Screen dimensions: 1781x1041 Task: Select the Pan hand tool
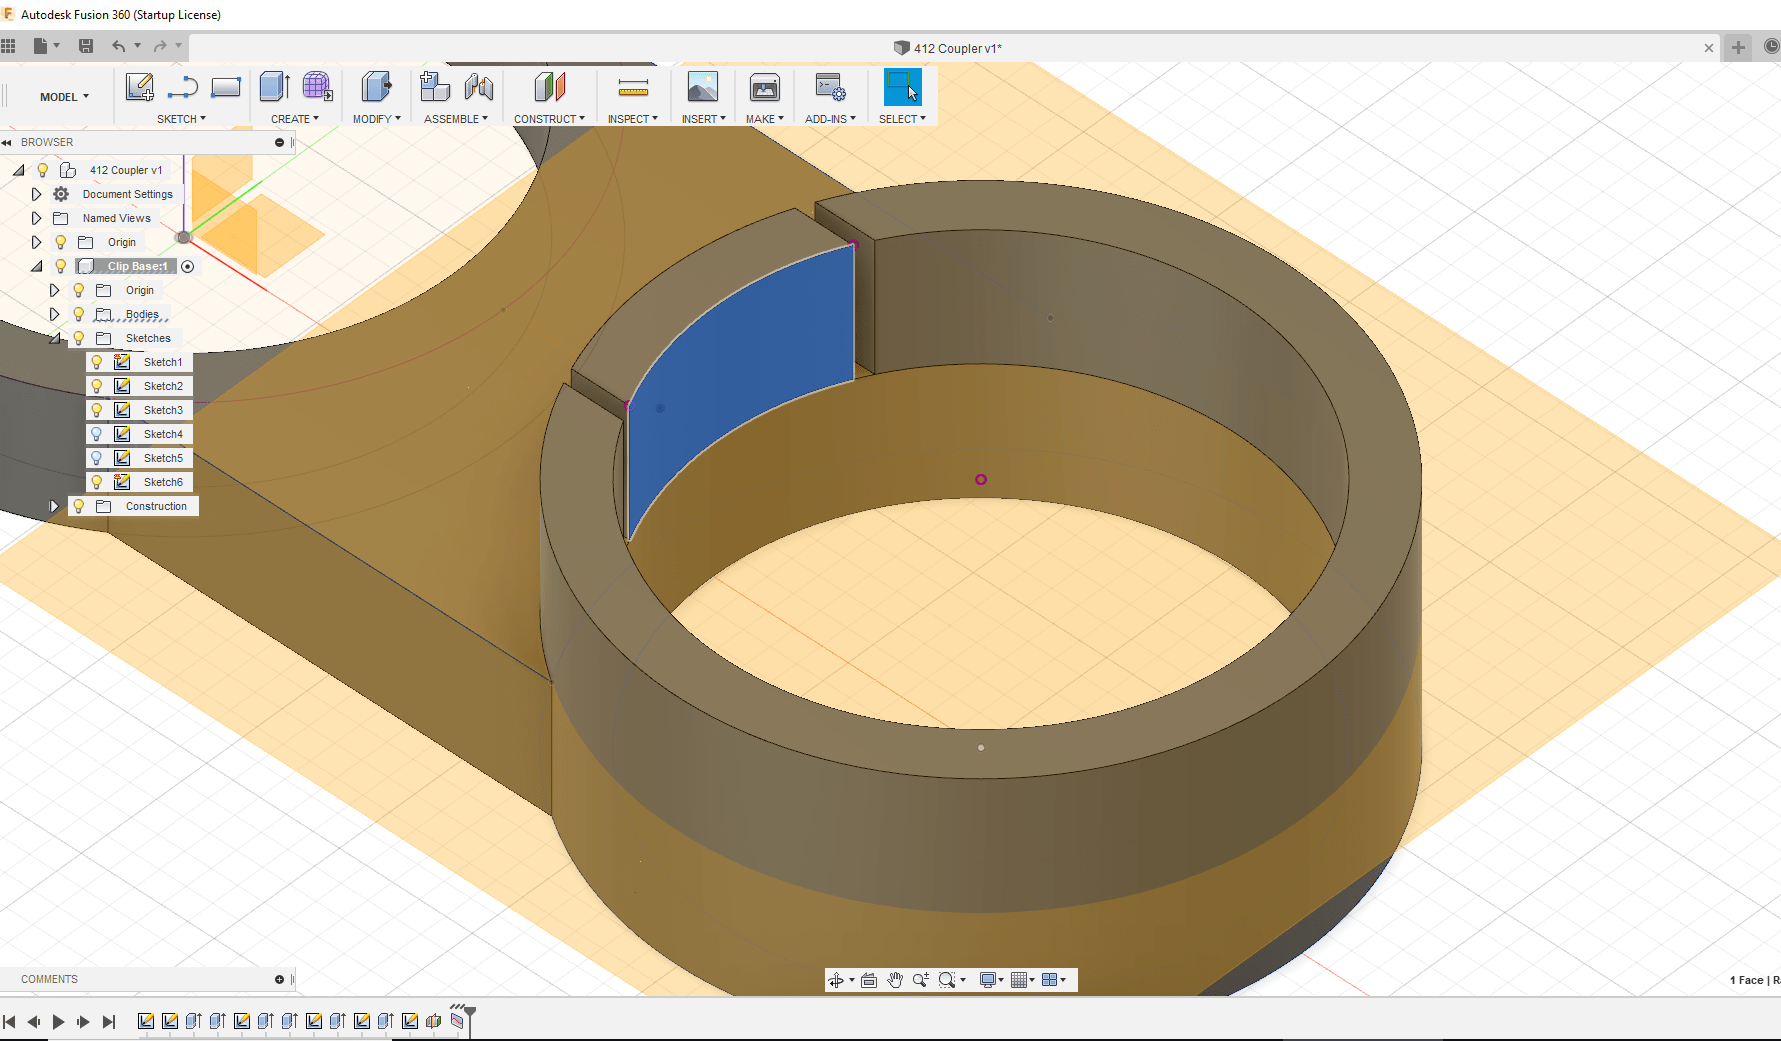click(x=894, y=980)
